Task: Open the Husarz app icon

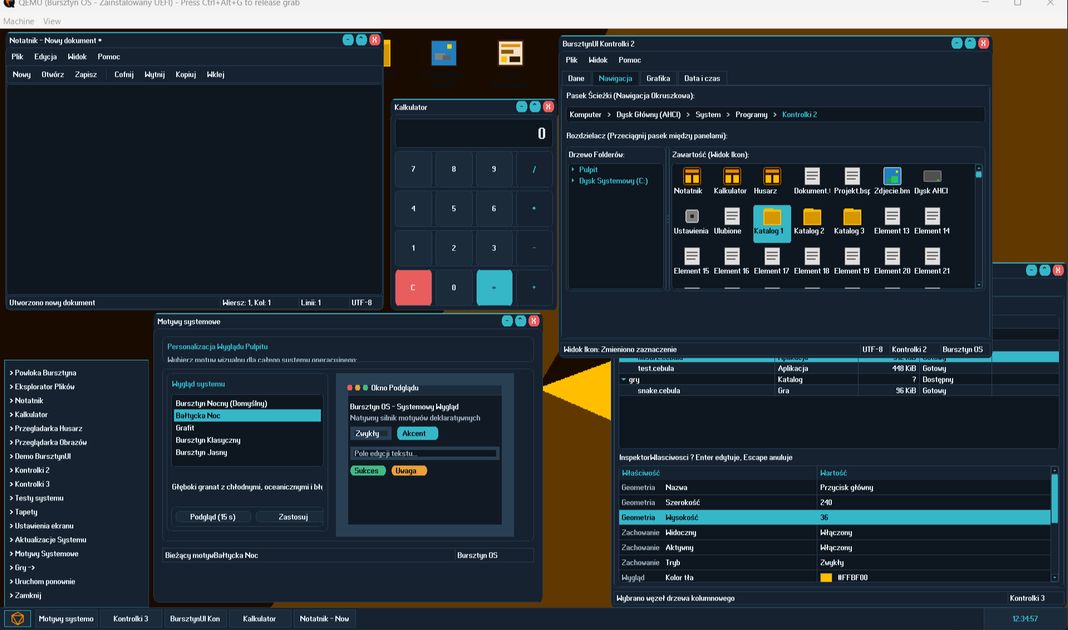Action: point(771,181)
